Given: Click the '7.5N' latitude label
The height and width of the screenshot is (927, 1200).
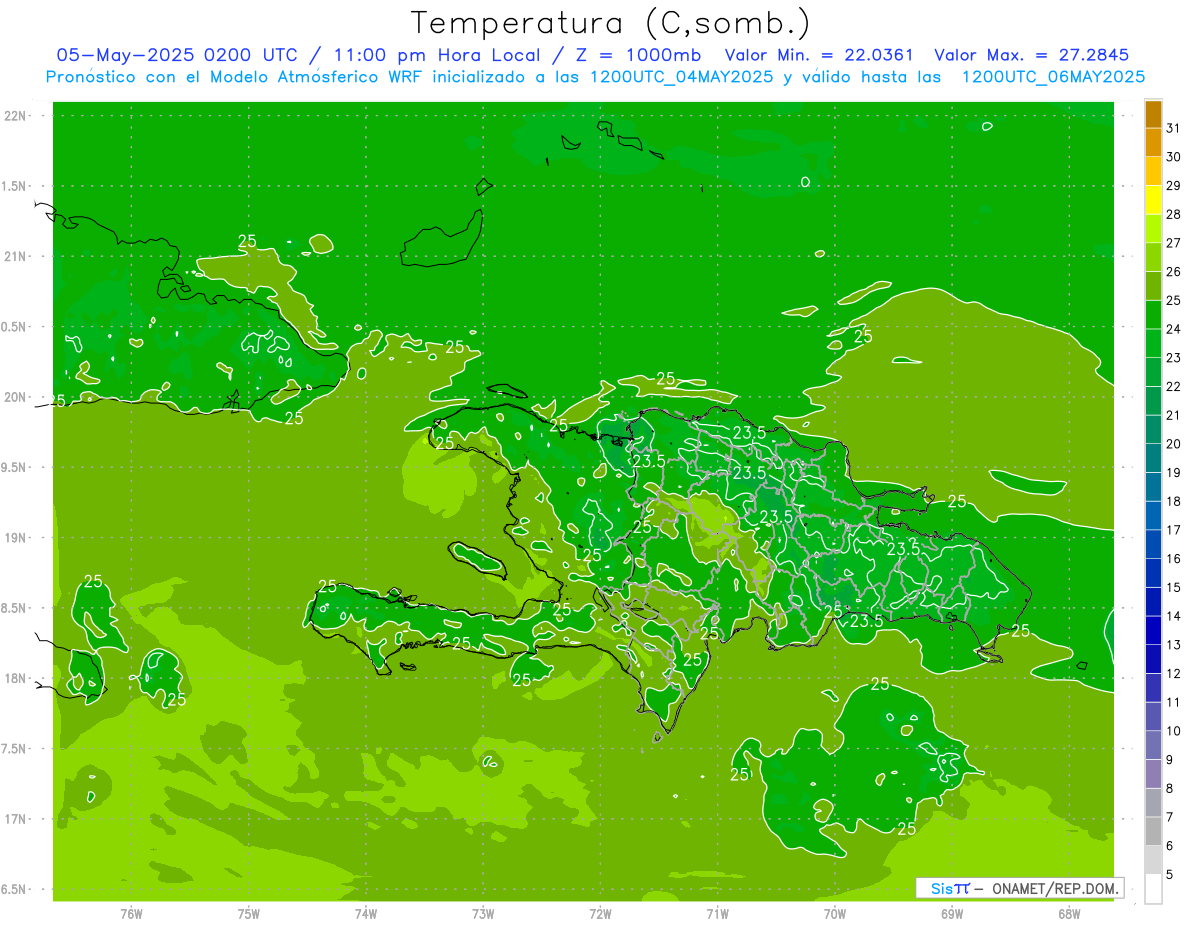Looking at the screenshot, I should pyautogui.click(x=15, y=750).
